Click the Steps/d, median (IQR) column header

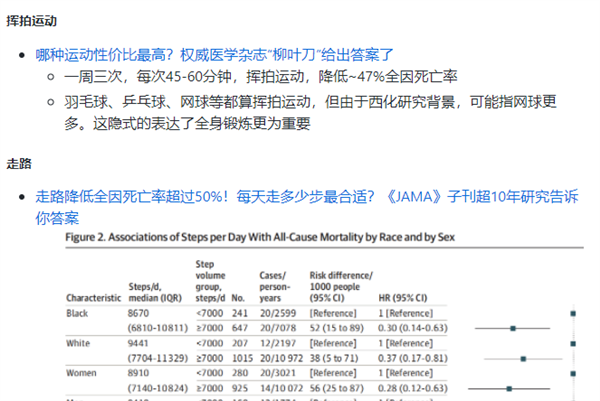coord(155,292)
